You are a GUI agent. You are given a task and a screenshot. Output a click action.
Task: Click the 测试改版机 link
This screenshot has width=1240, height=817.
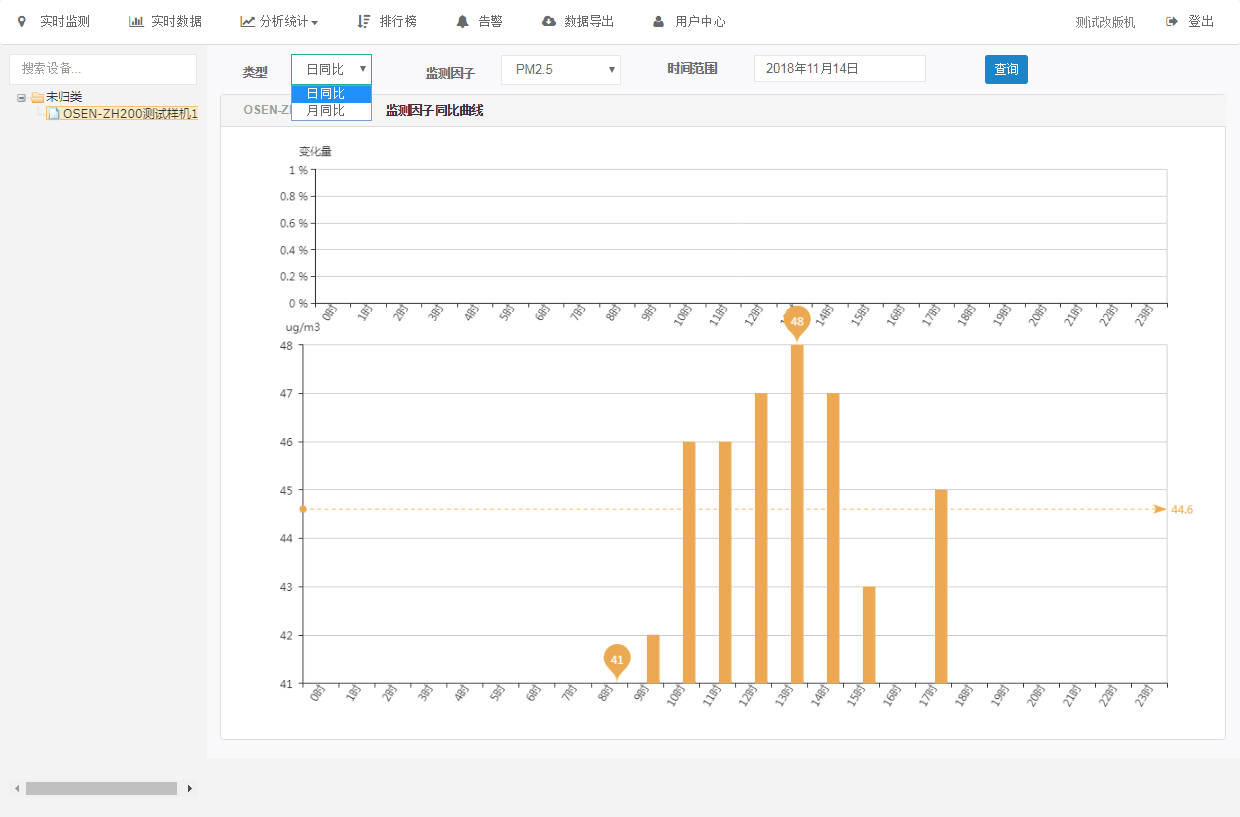(1105, 22)
